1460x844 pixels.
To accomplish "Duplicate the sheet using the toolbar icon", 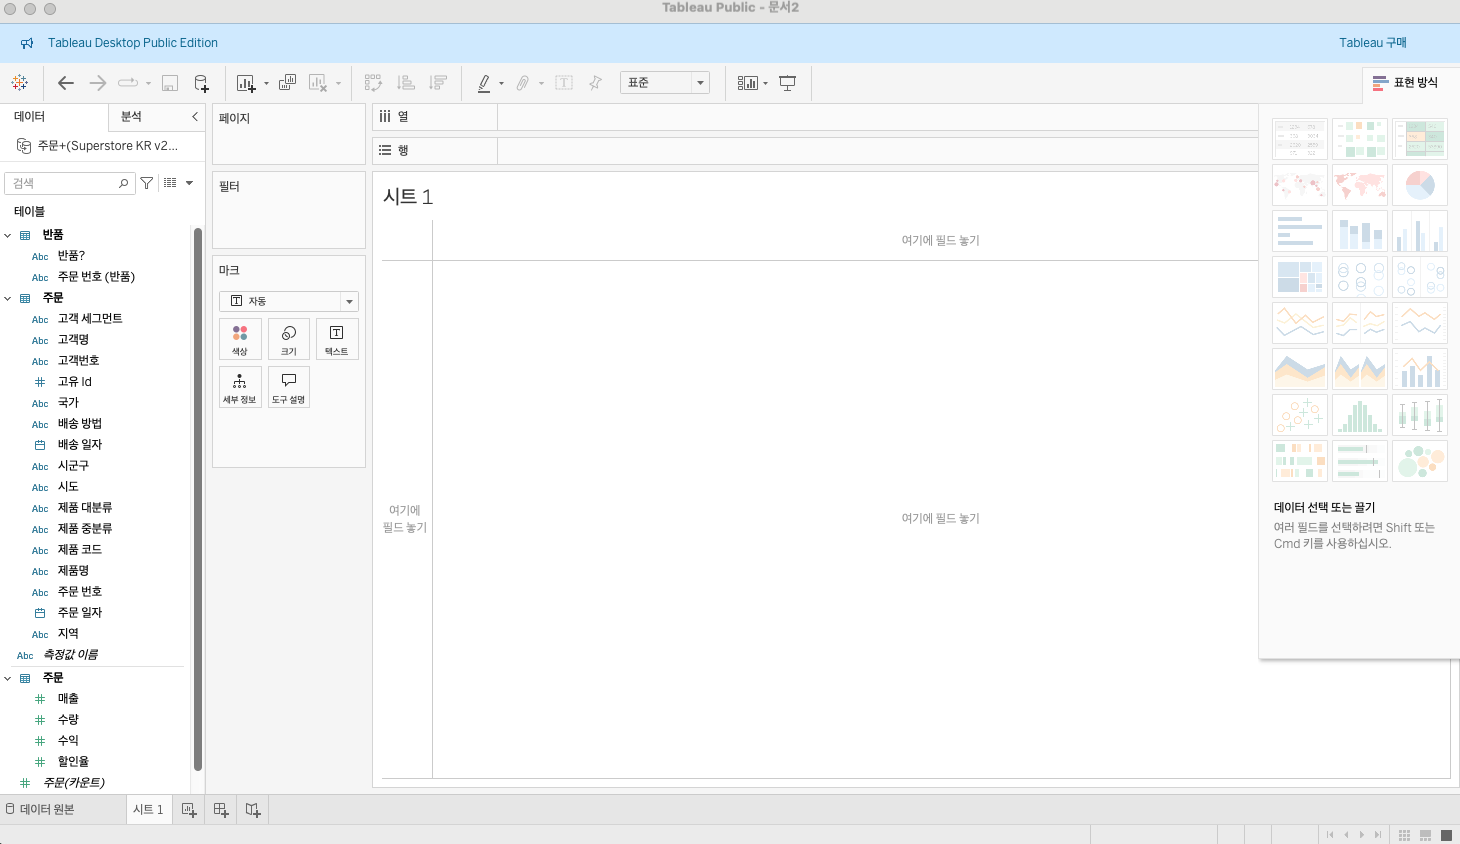I will [287, 83].
